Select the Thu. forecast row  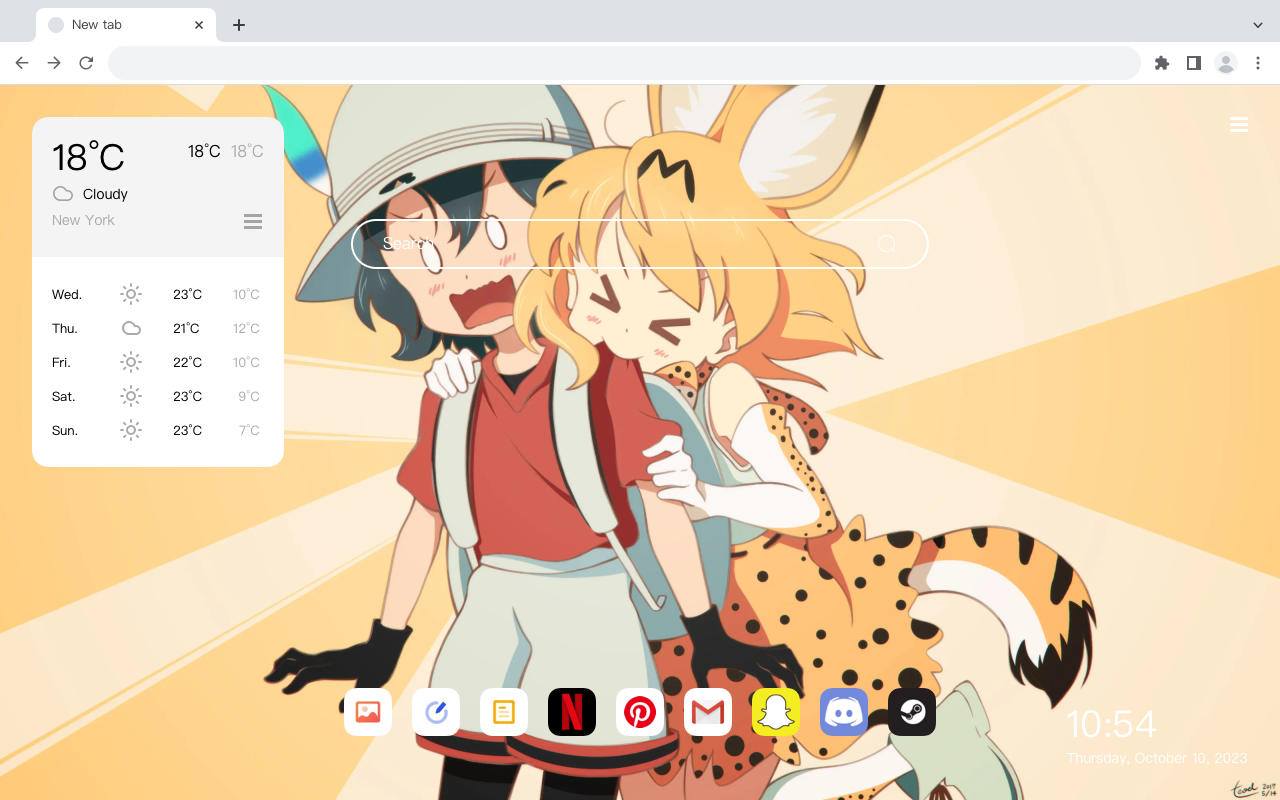point(158,328)
